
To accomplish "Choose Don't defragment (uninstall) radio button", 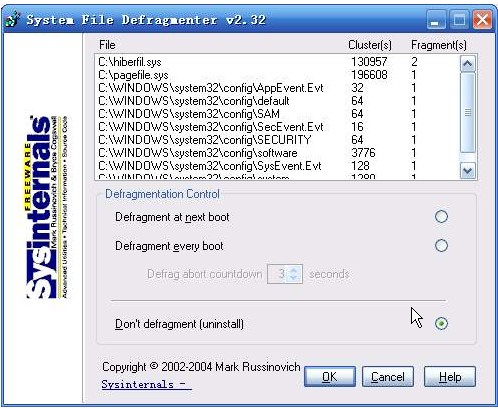I will point(441,323).
